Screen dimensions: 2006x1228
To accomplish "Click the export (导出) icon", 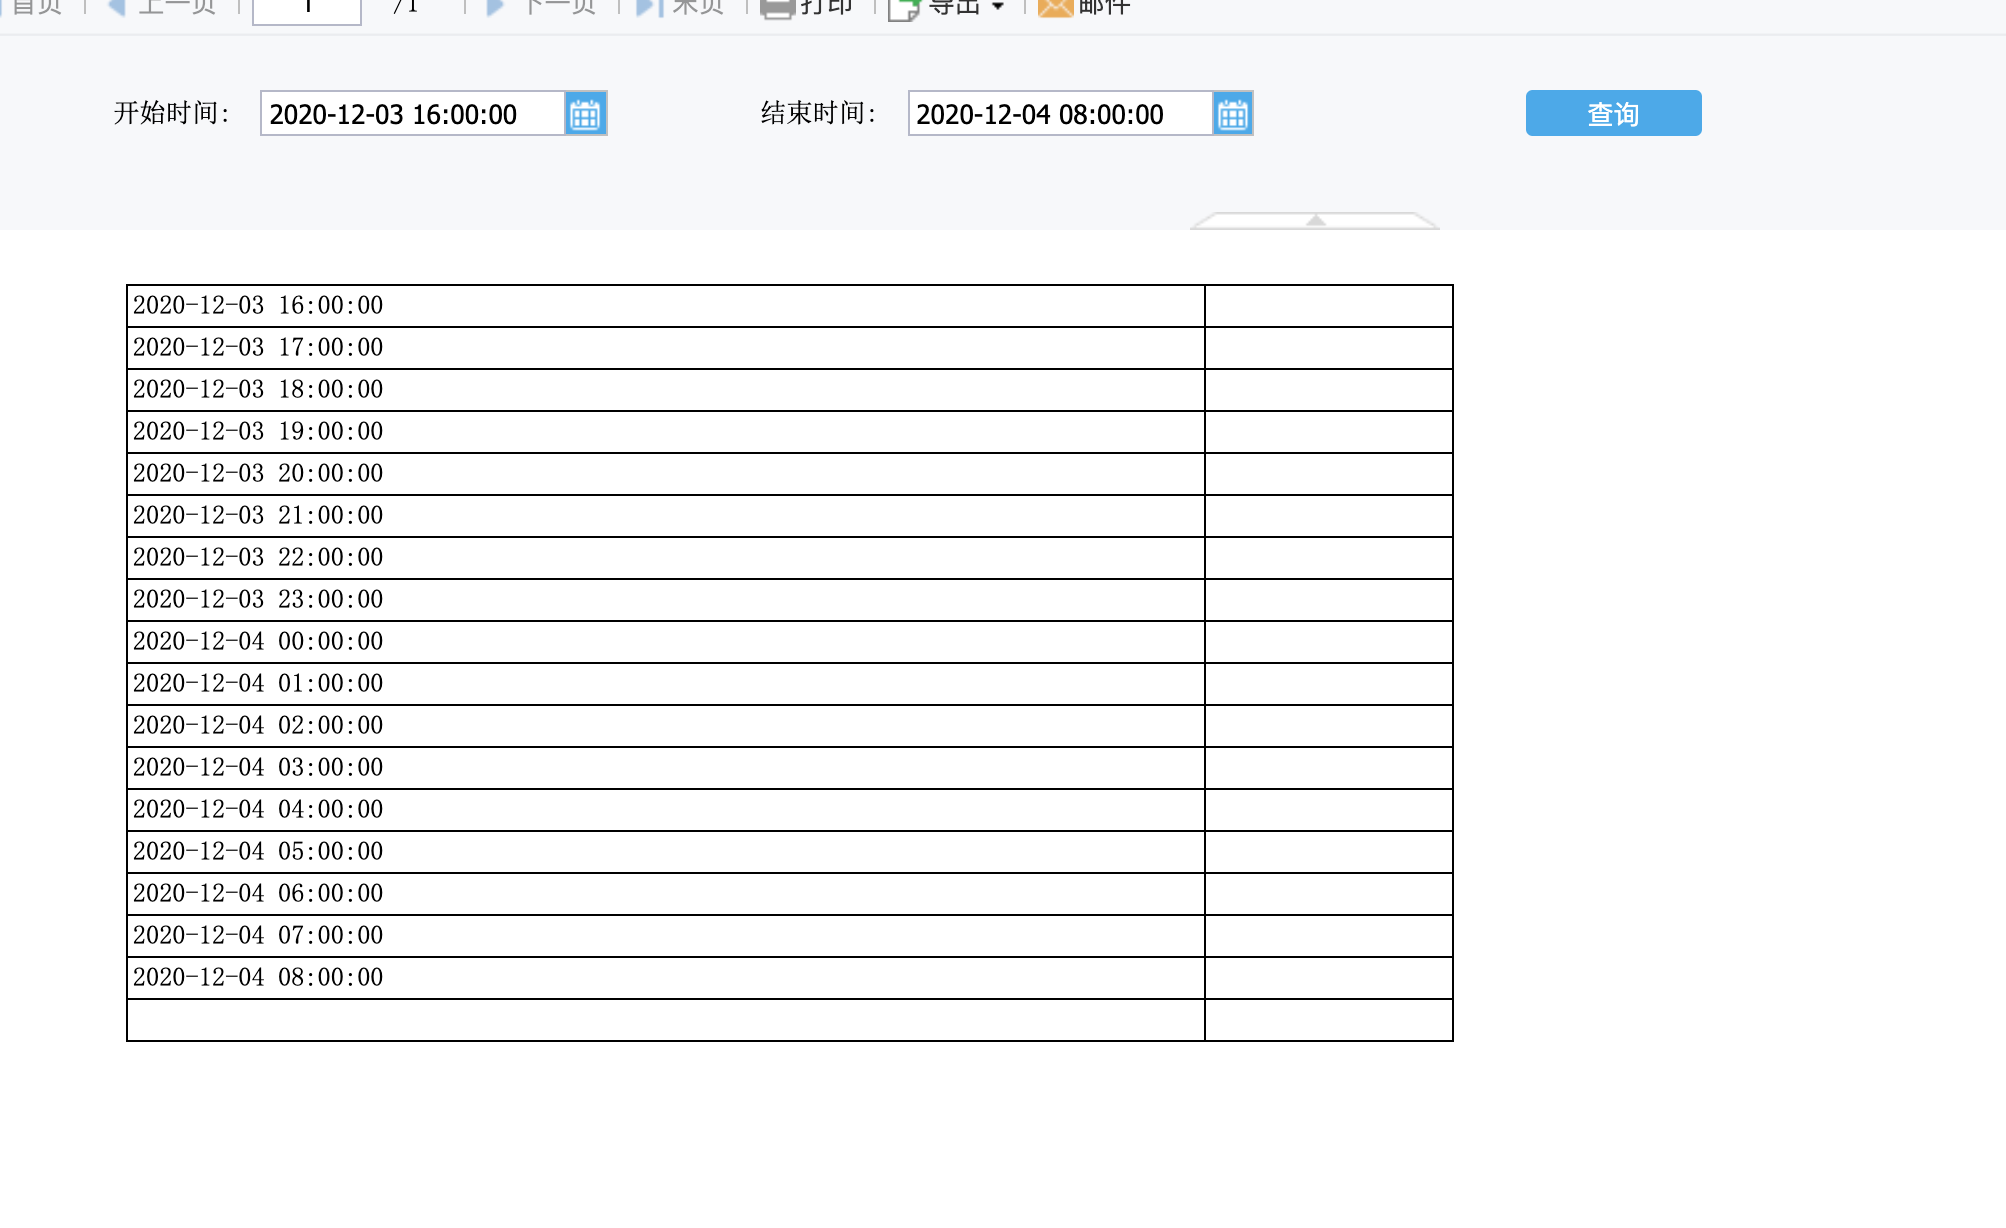I will pyautogui.click(x=903, y=9).
